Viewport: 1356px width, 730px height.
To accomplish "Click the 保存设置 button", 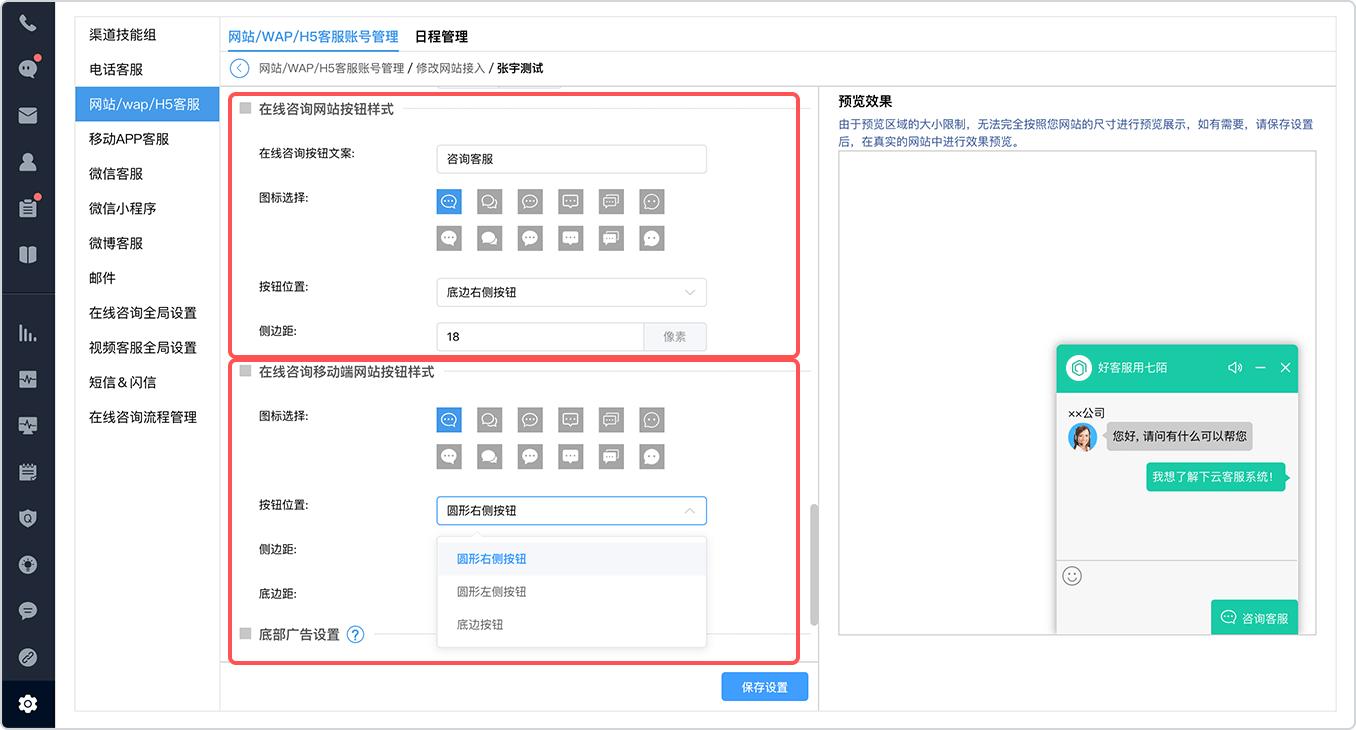I will 765,687.
